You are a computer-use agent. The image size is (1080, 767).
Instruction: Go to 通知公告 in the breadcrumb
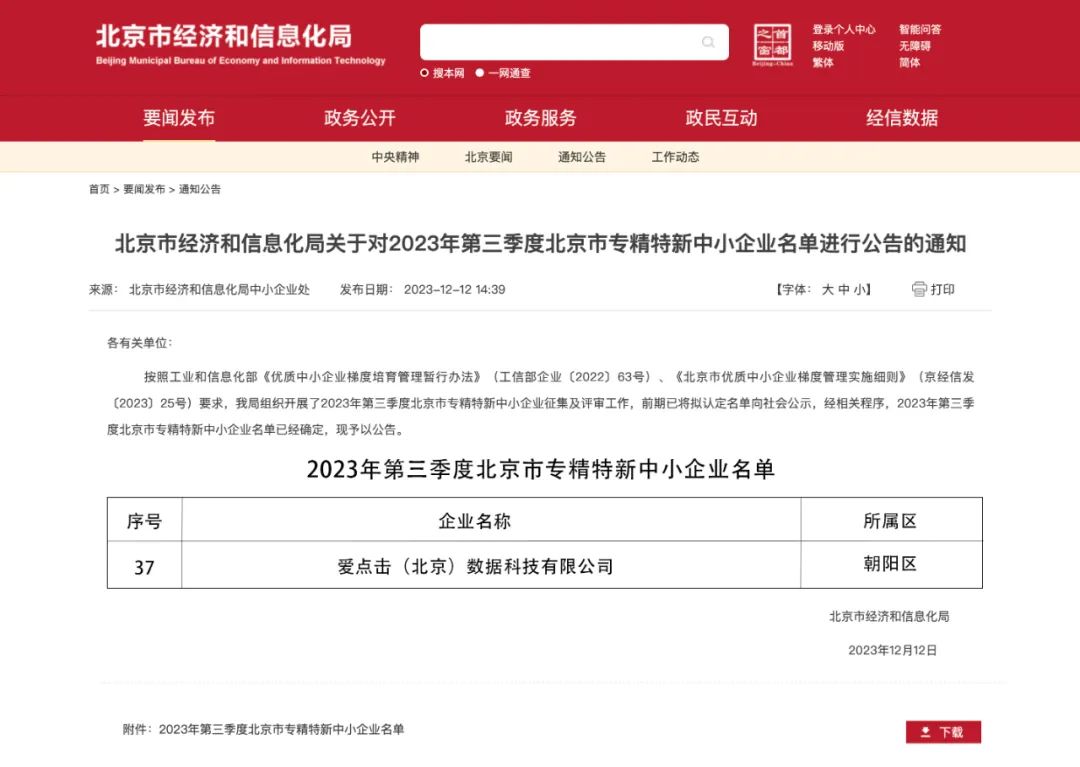point(200,189)
